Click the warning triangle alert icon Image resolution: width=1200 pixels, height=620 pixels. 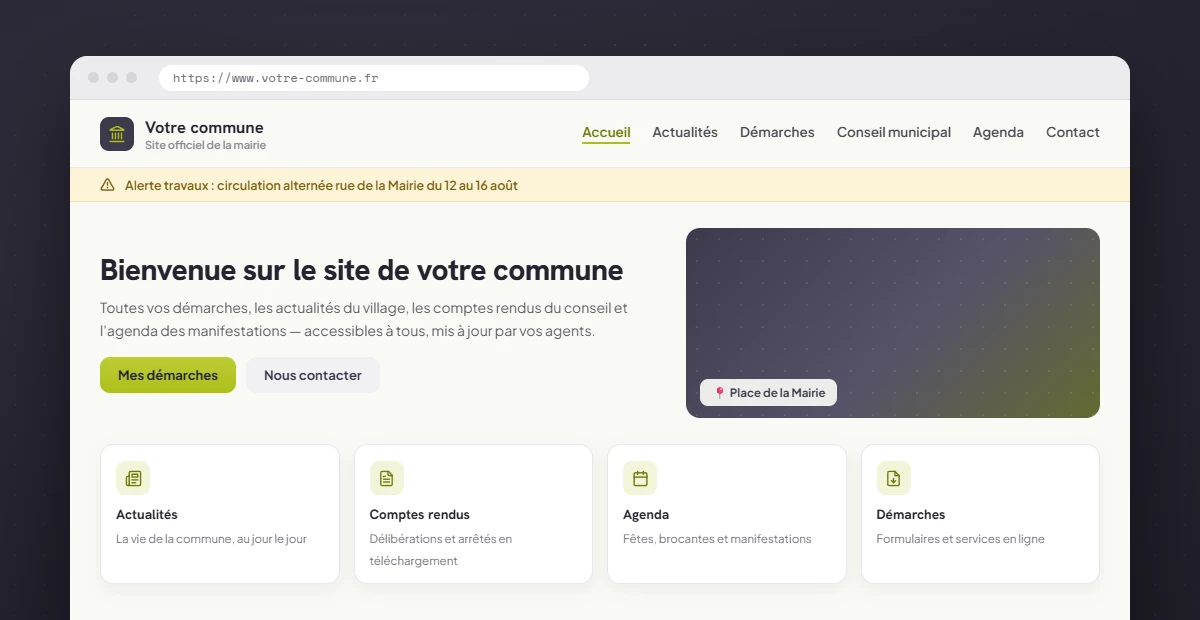107,185
